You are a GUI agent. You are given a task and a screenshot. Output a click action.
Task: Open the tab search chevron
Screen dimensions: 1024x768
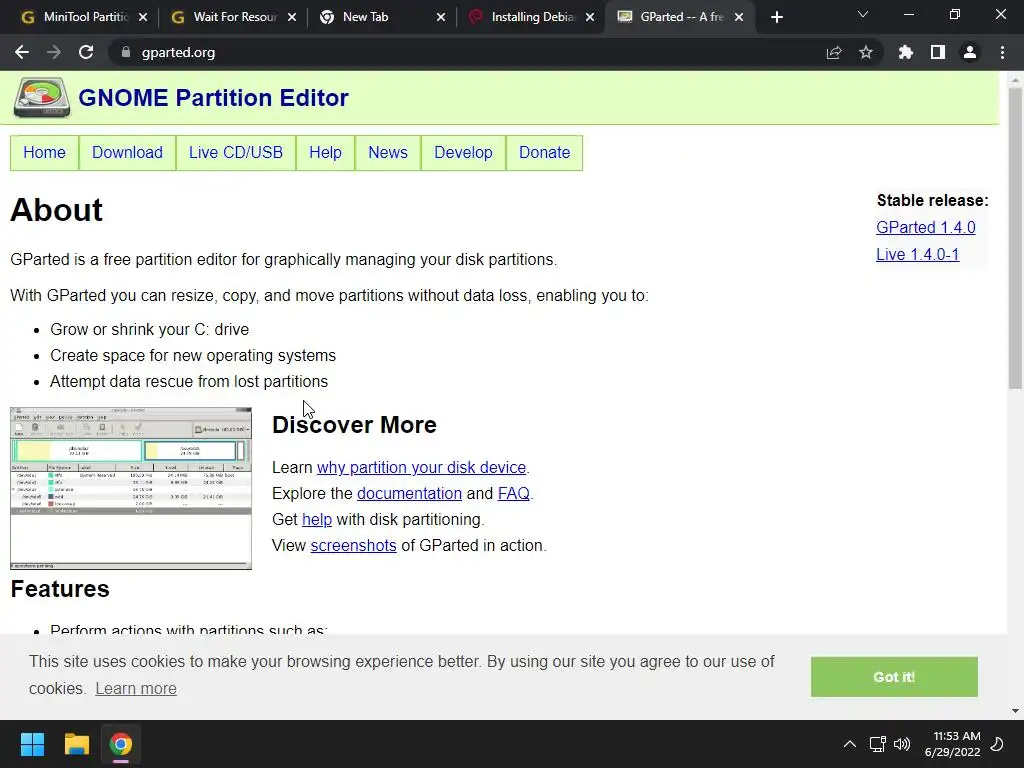coord(863,14)
